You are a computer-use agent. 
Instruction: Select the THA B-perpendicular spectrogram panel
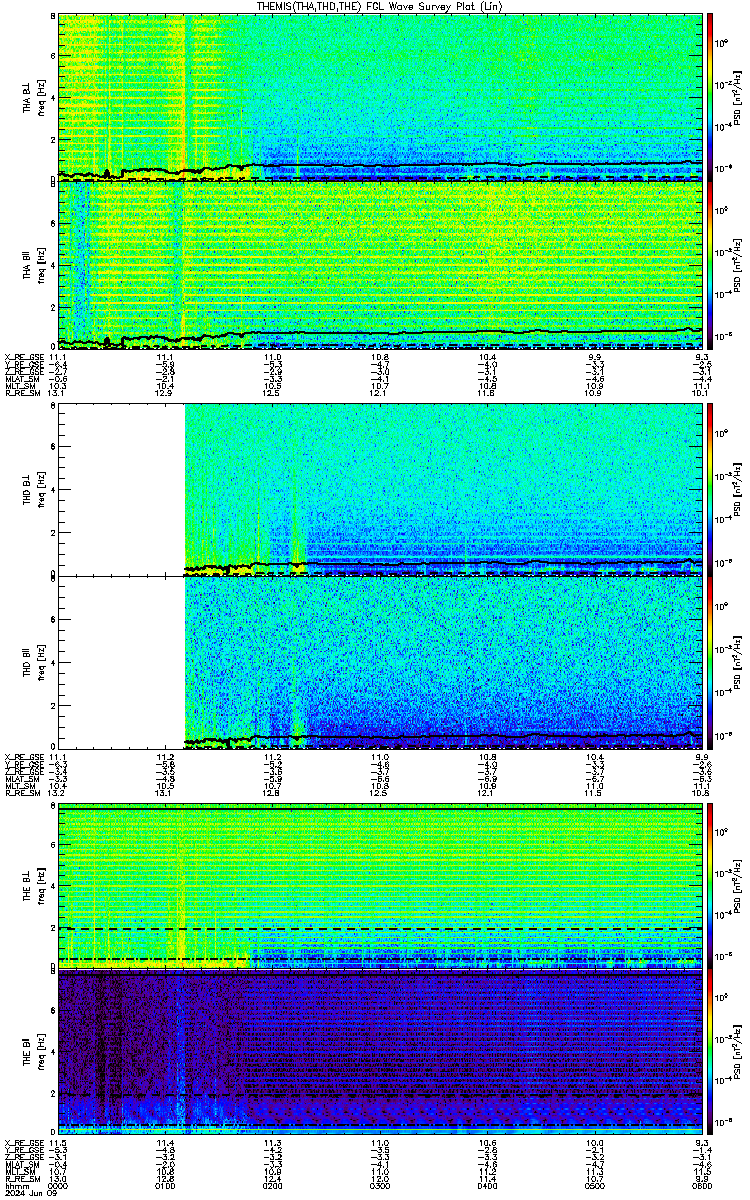381,96
